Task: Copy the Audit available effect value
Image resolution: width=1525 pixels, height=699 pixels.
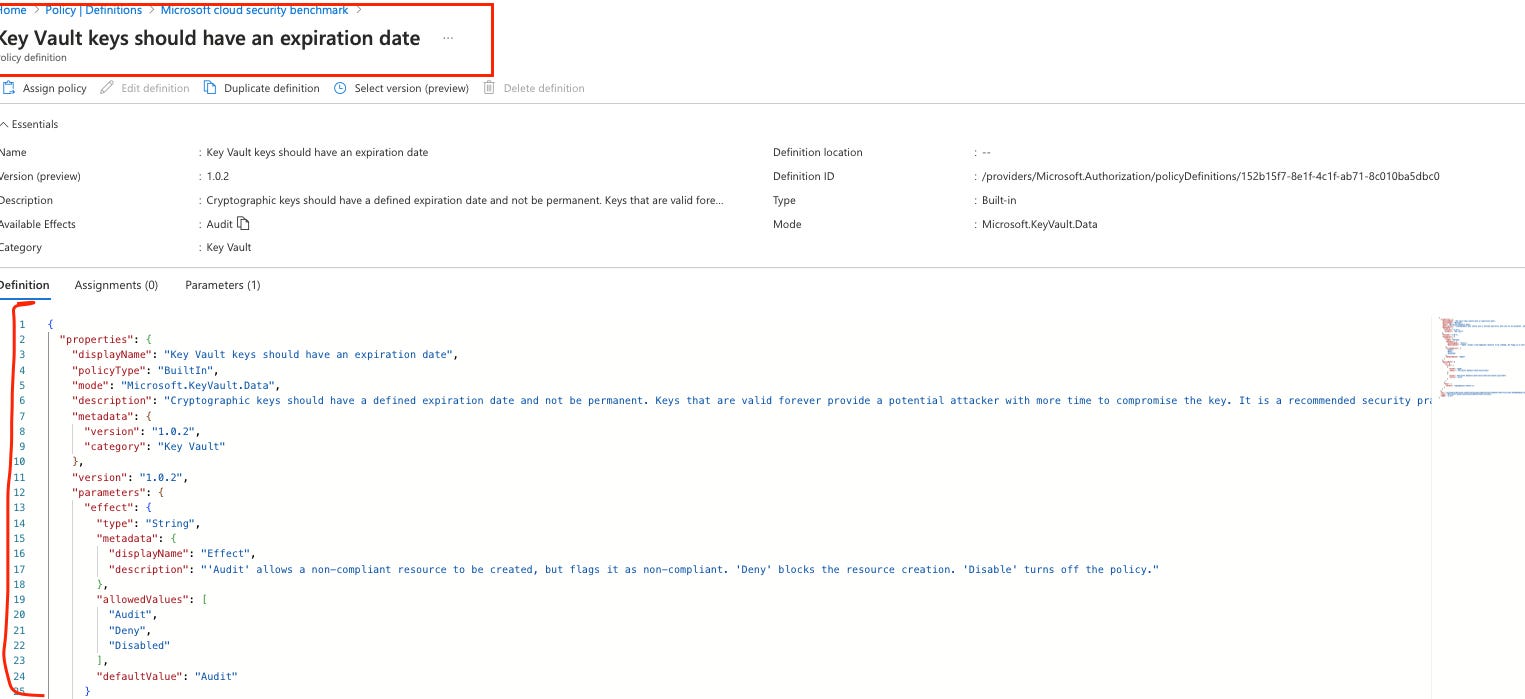Action: pyautogui.click(x=243, y=224)
